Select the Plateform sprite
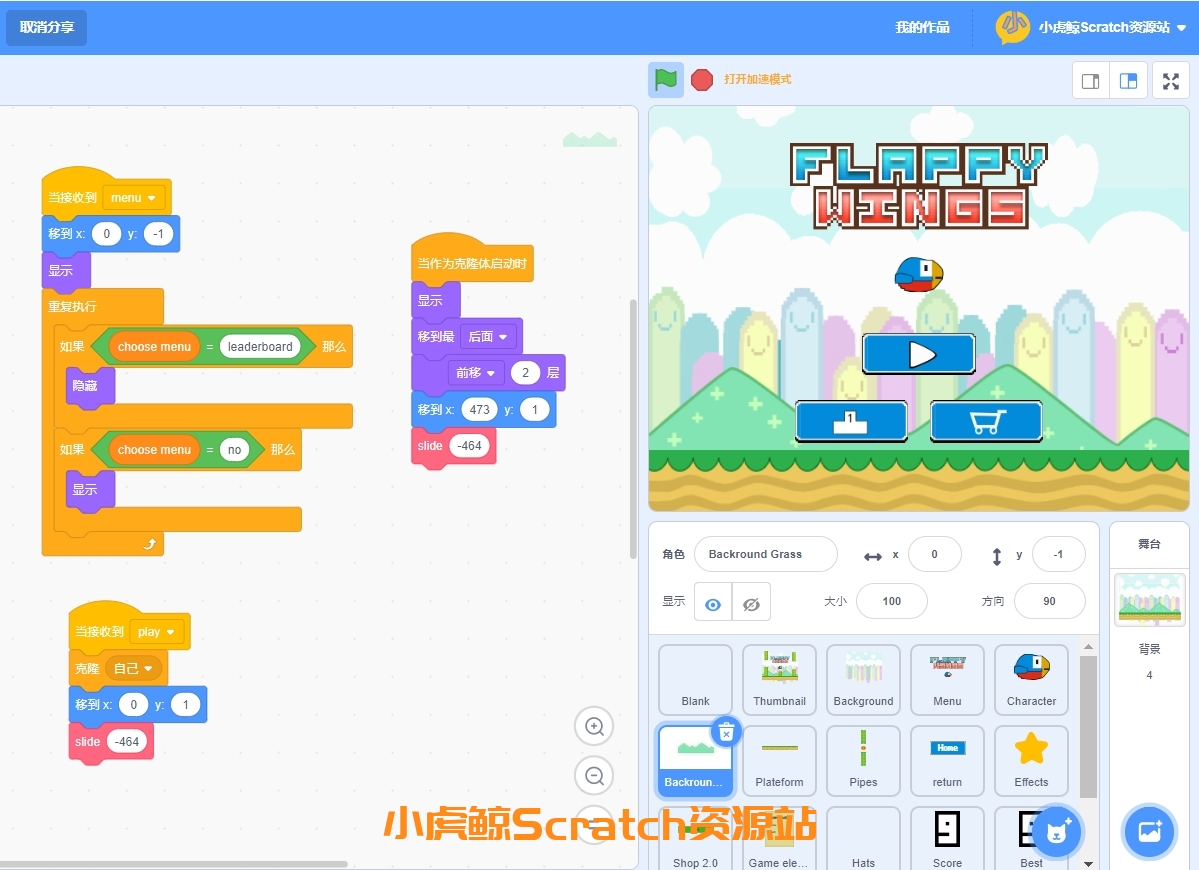The width and height of the screenshot is (1199, 870). click(779, 760)
